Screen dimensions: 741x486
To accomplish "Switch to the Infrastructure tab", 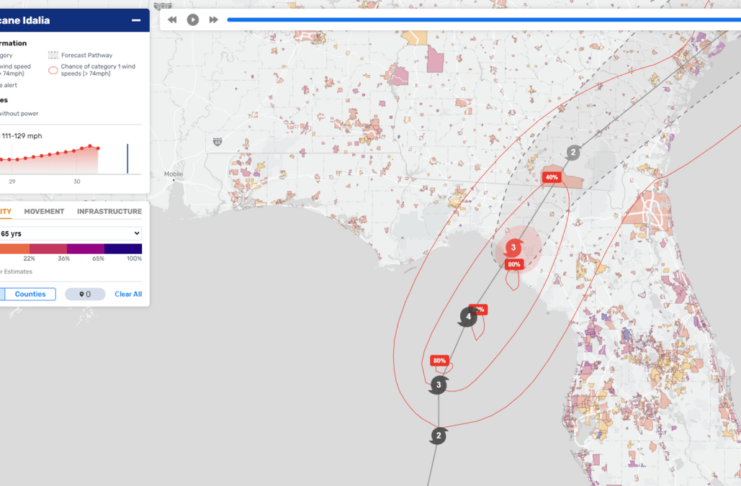I will coord(109,212).
